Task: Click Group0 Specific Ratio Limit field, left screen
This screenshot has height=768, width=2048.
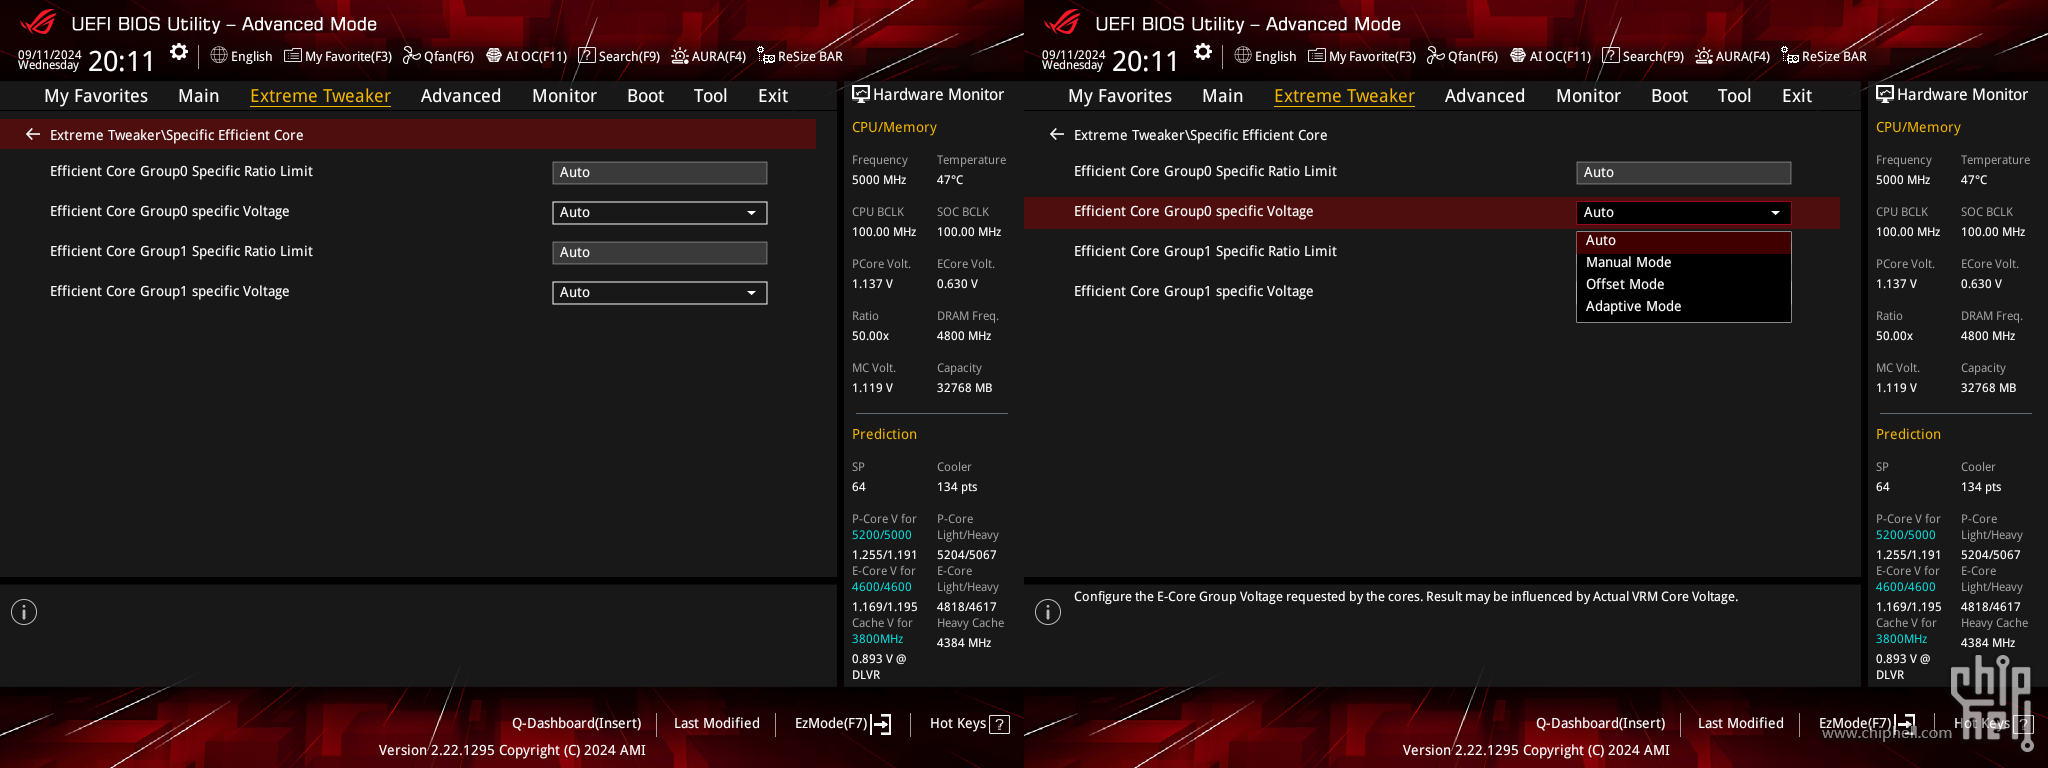Action: (x=660, y=173)
